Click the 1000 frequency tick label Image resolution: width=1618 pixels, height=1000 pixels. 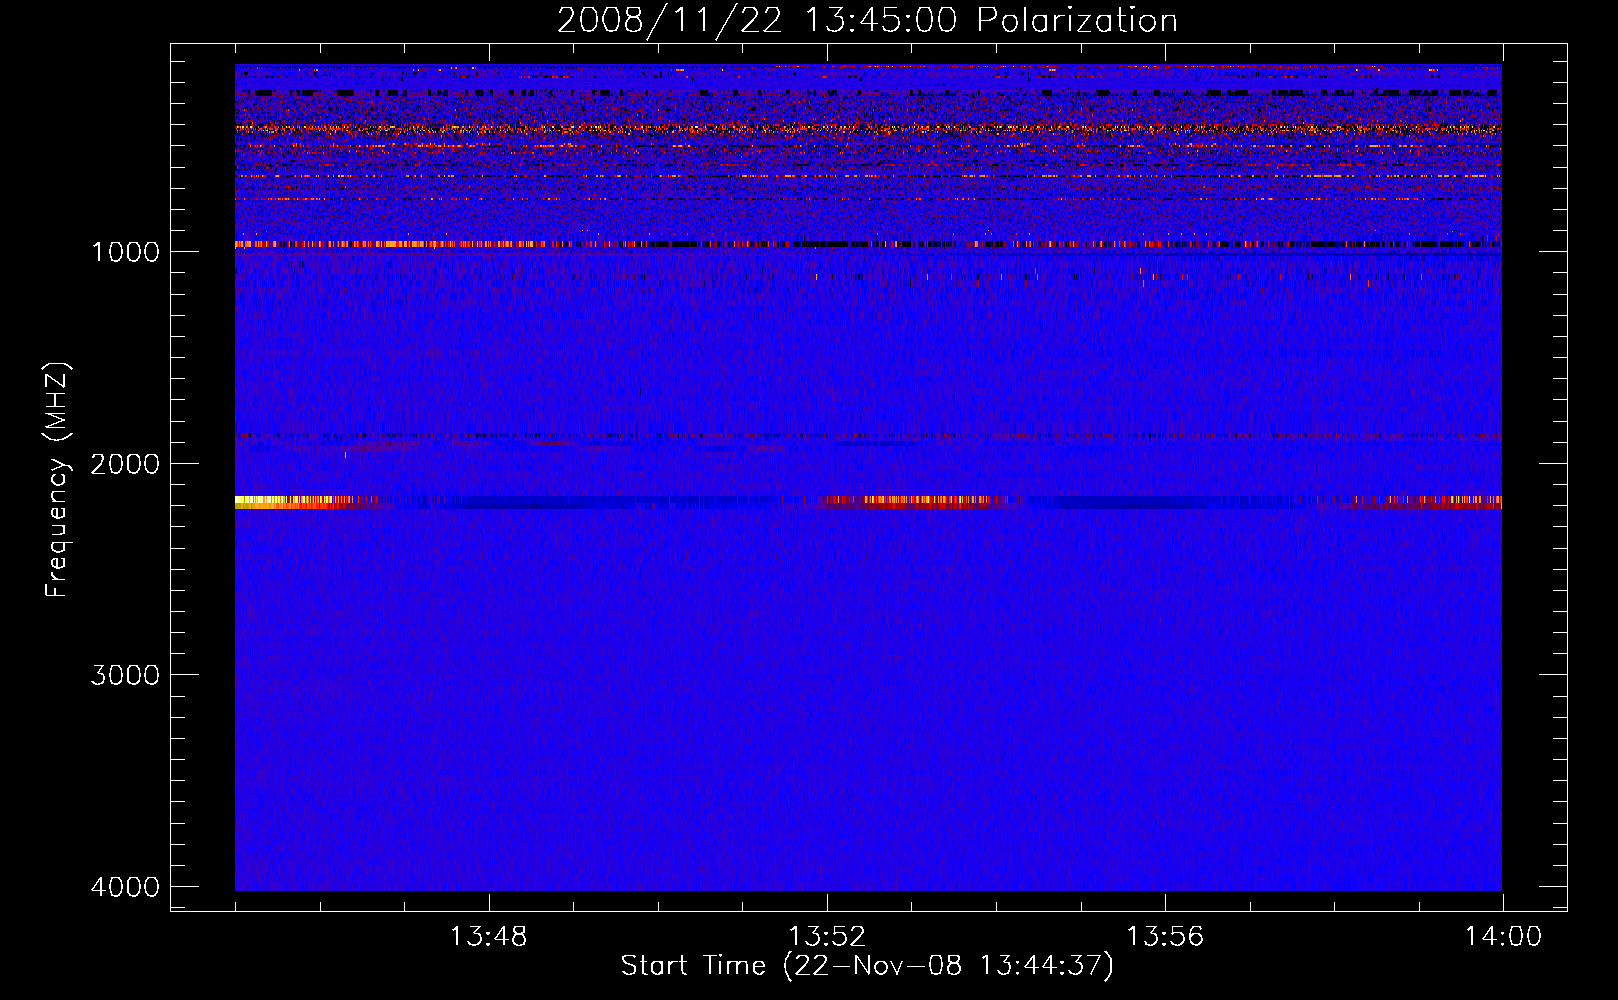pos(125,251)
